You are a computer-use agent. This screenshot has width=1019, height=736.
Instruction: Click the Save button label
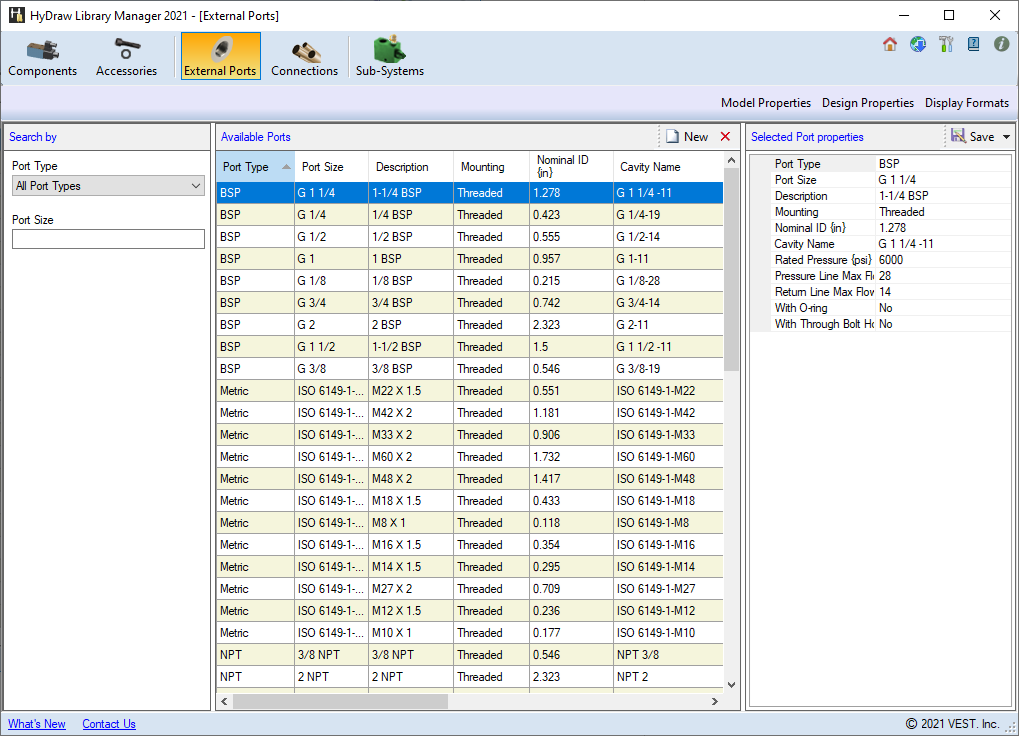pyautogui.click(x=981, y=137)
